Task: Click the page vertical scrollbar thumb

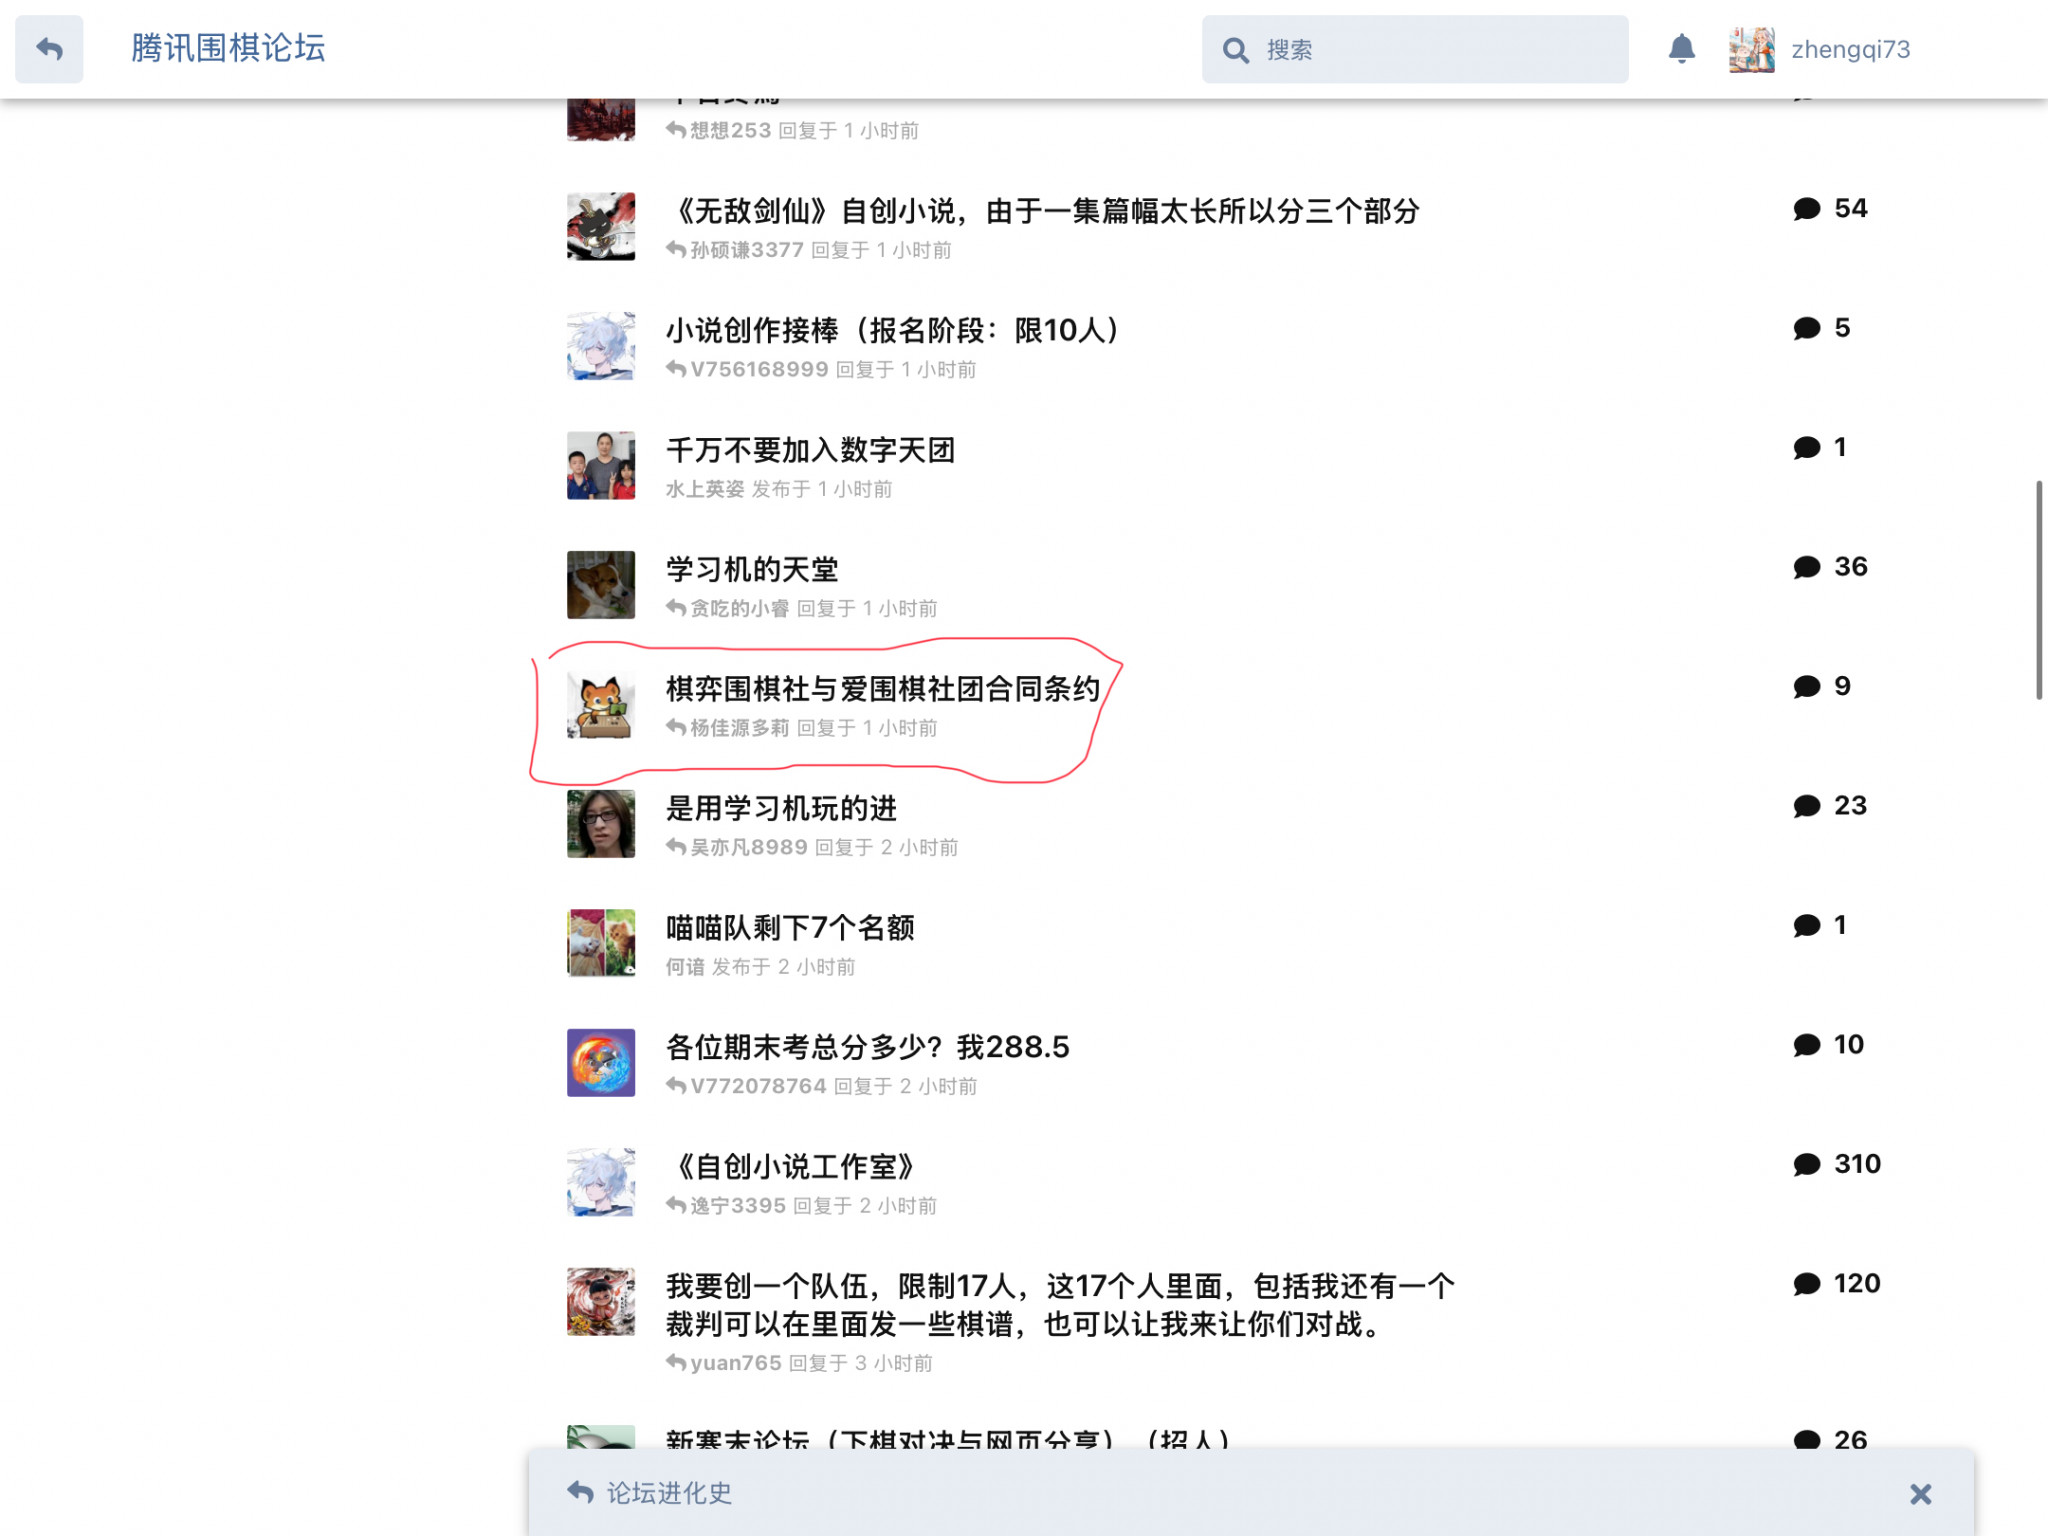Action: (x=2038, y=590)
